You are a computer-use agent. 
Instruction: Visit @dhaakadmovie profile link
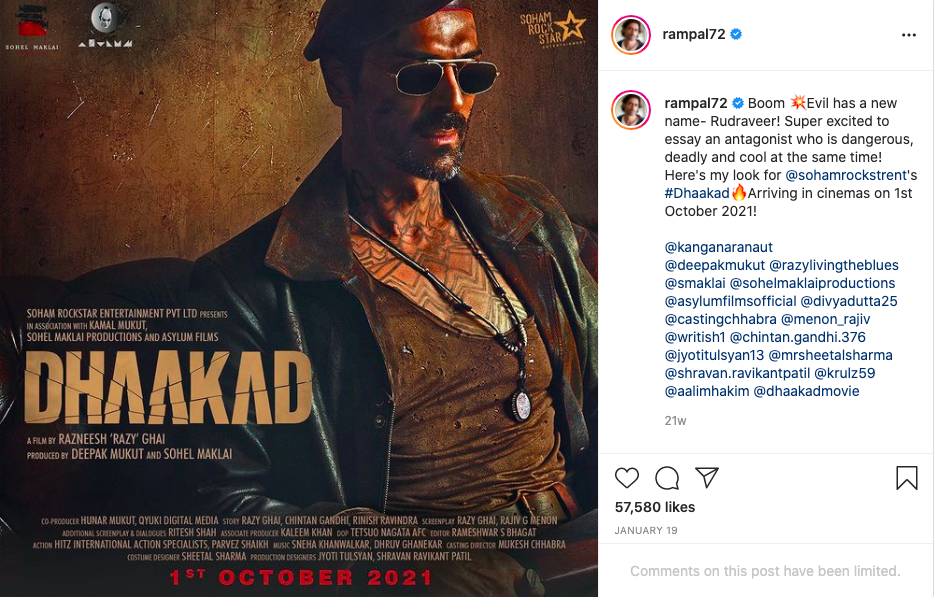pos(807,391)
